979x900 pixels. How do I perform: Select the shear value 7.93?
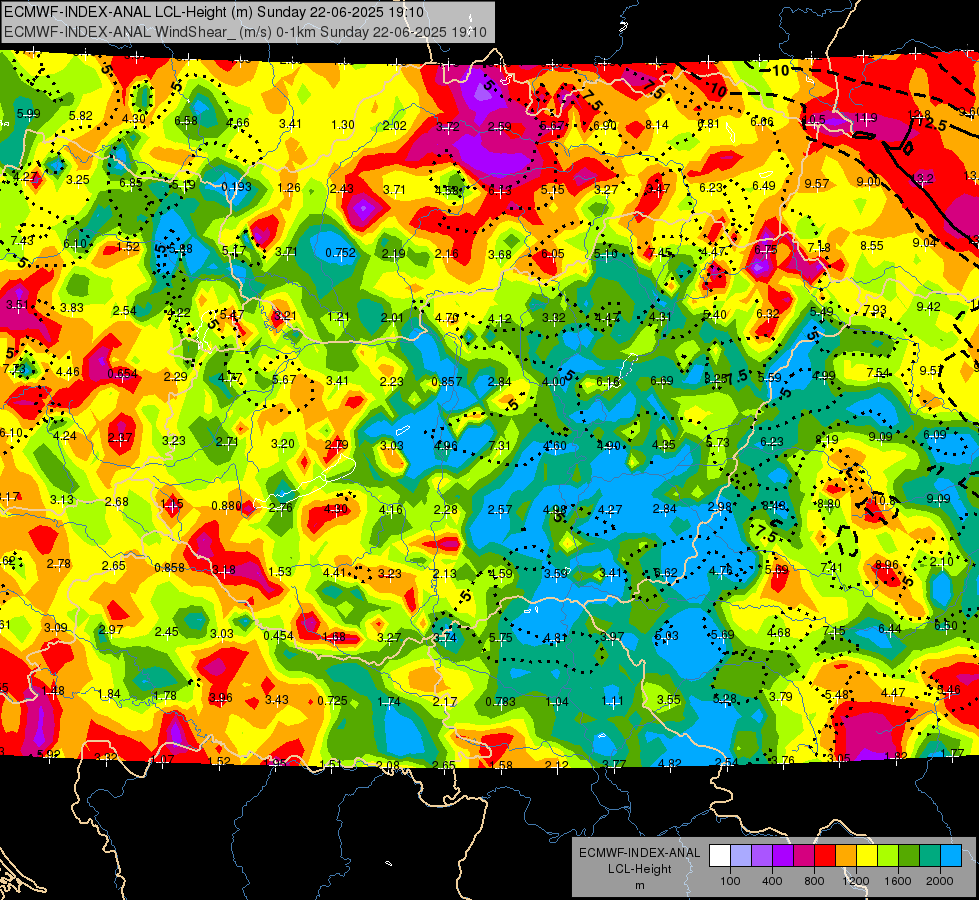click(875, 309)
